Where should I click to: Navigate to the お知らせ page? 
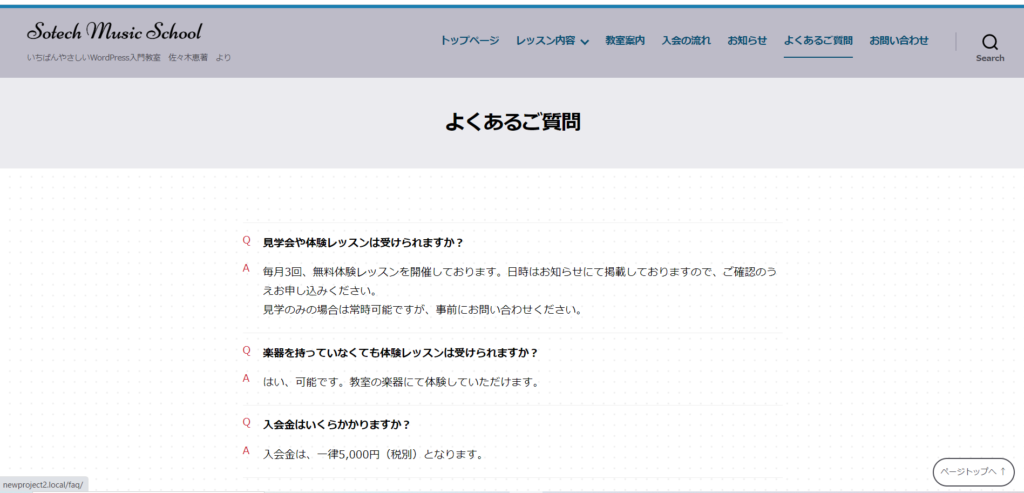coord(747,41)
